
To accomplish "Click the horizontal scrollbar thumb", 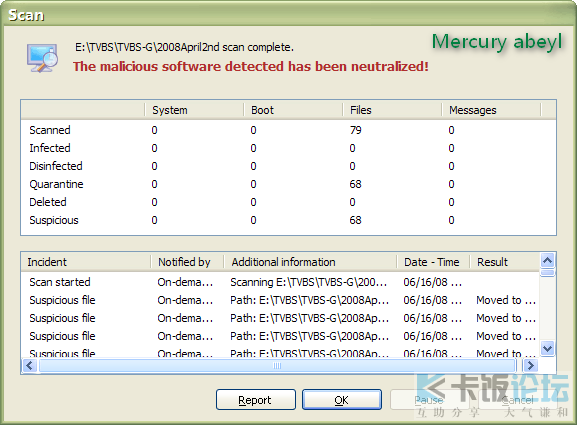I will pyautogui.click(x=277, y=366).
